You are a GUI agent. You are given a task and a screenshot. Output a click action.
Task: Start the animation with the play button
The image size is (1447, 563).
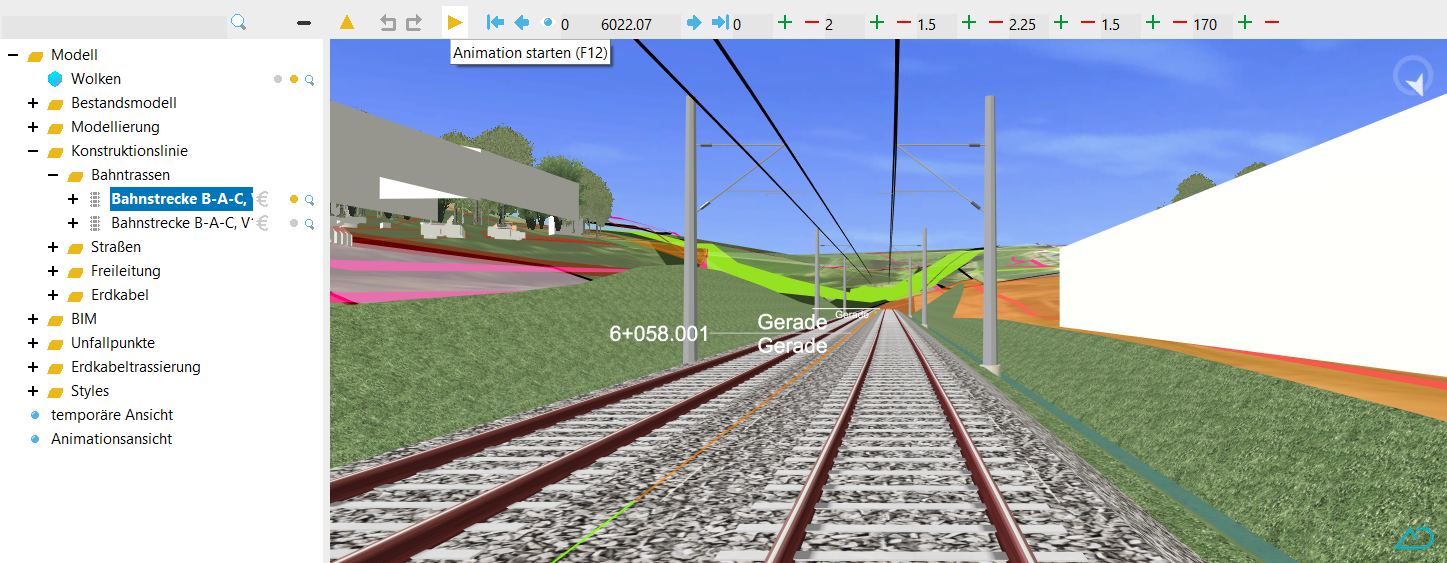[455, 22]
